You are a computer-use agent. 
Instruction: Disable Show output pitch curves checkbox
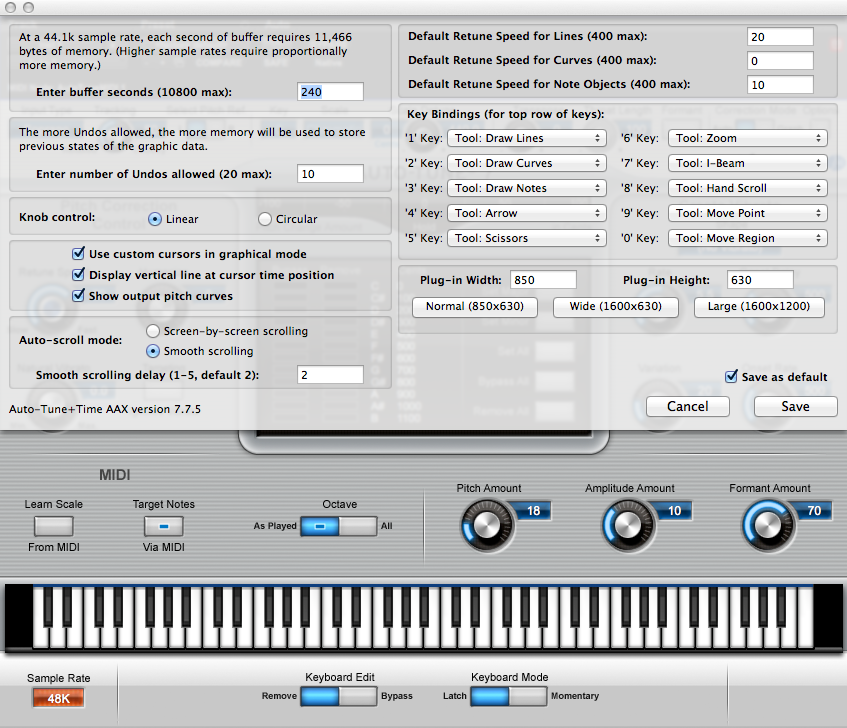pos(80,296)
